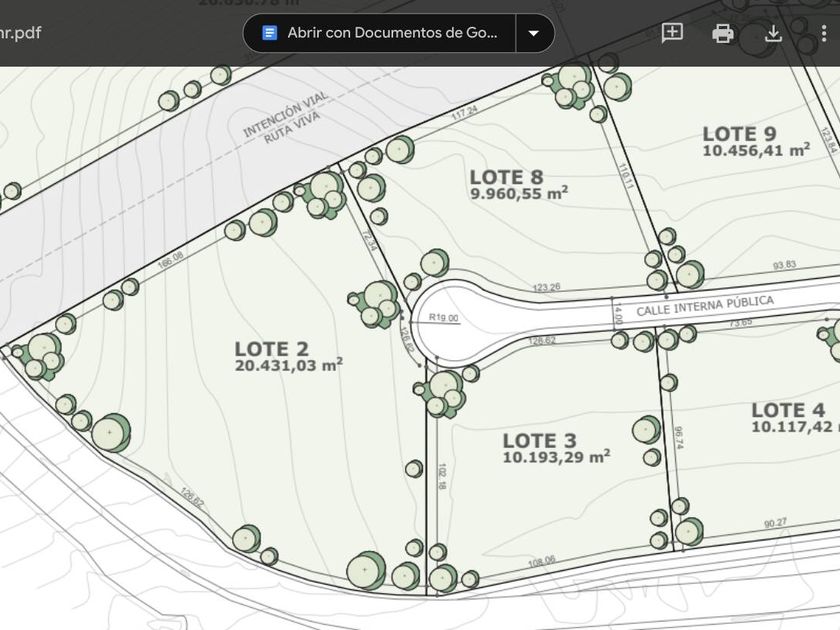The image size is (840, 630).
Task: Click the '9.960,55 m²' area value
Action: pyautogui.click(x=519, y=193)
